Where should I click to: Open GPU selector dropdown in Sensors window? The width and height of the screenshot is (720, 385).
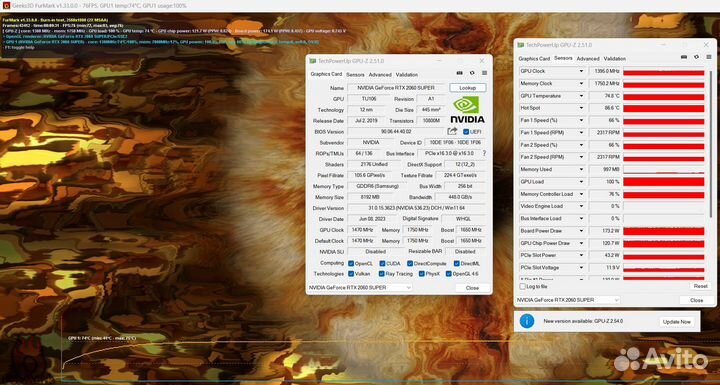568,300
